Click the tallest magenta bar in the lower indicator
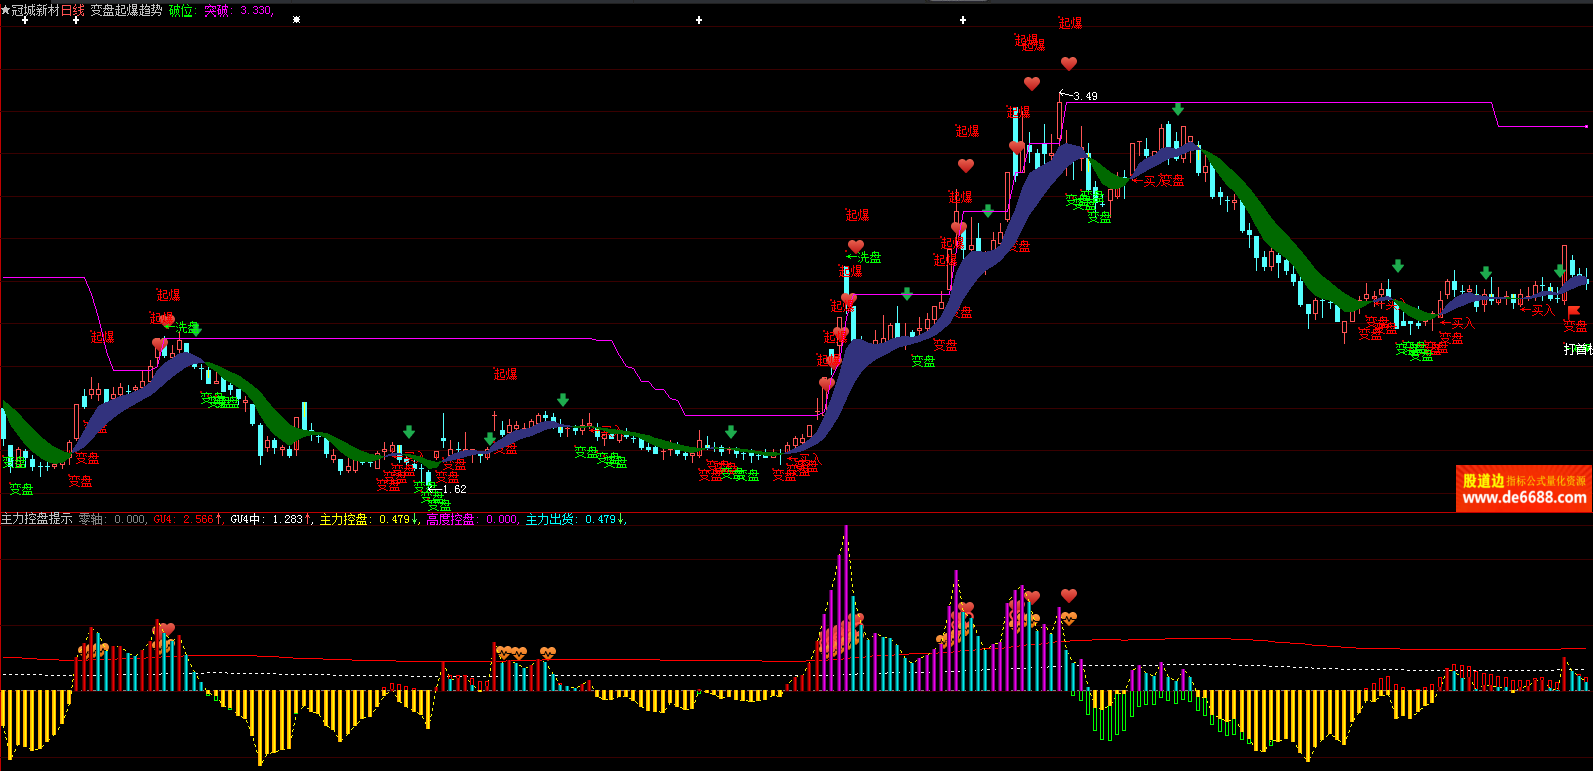Viewport: 1593px width, 771px height. [x=846, y=608]
